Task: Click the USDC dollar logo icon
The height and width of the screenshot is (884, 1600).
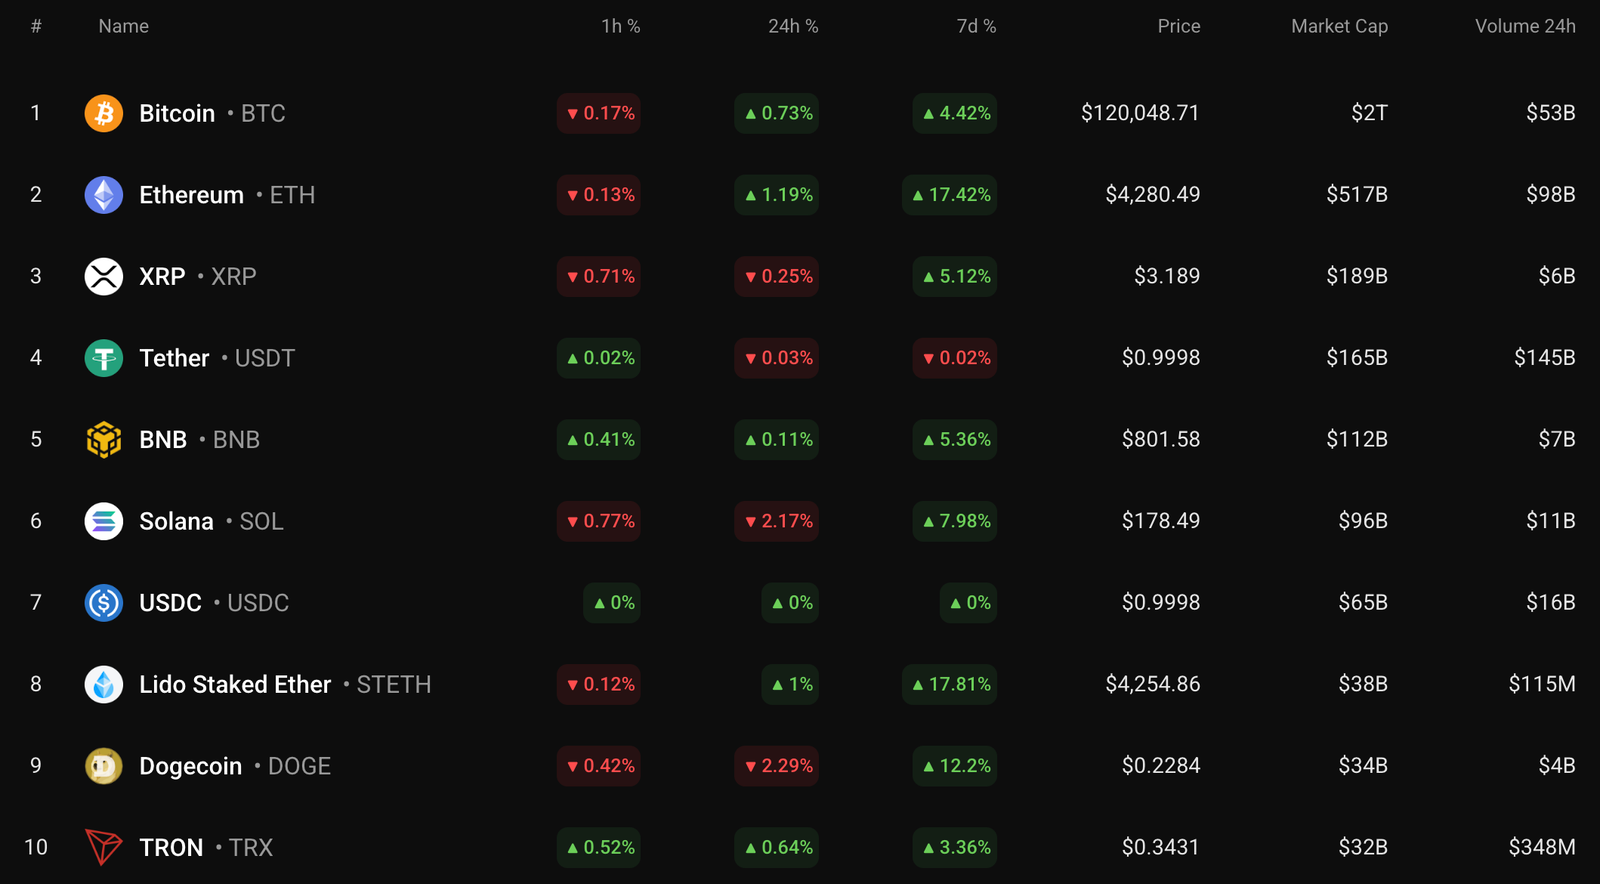Action: [103, 602]
